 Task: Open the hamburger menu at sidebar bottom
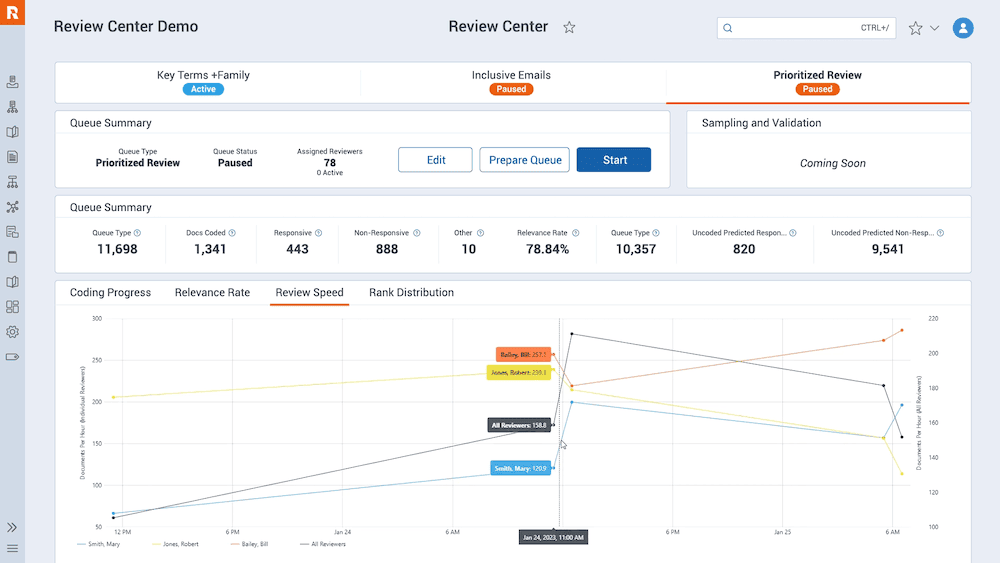point(12,548)
